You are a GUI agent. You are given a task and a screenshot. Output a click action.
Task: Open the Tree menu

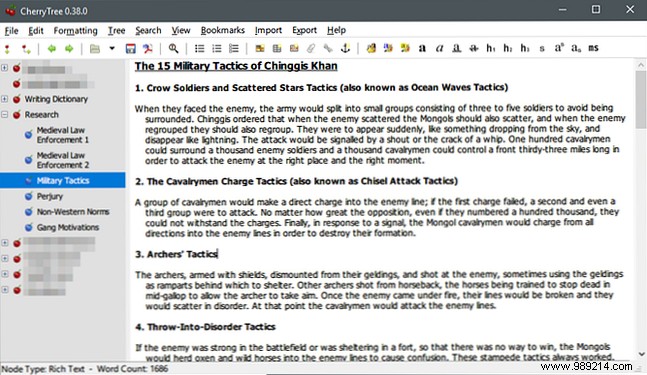(116, 31)
